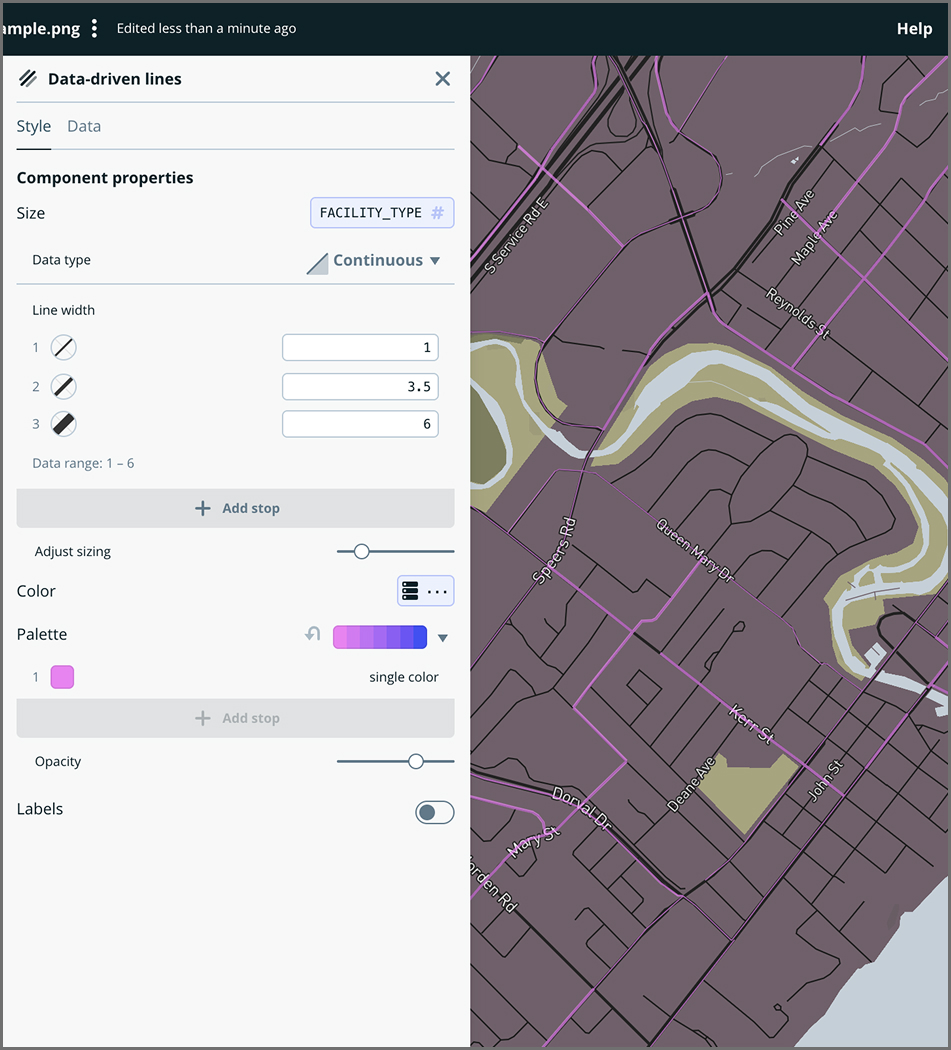Click the pencil icon for line width stop 2
The height and width of the screenshot is (1050, 951).
(61, 386)
